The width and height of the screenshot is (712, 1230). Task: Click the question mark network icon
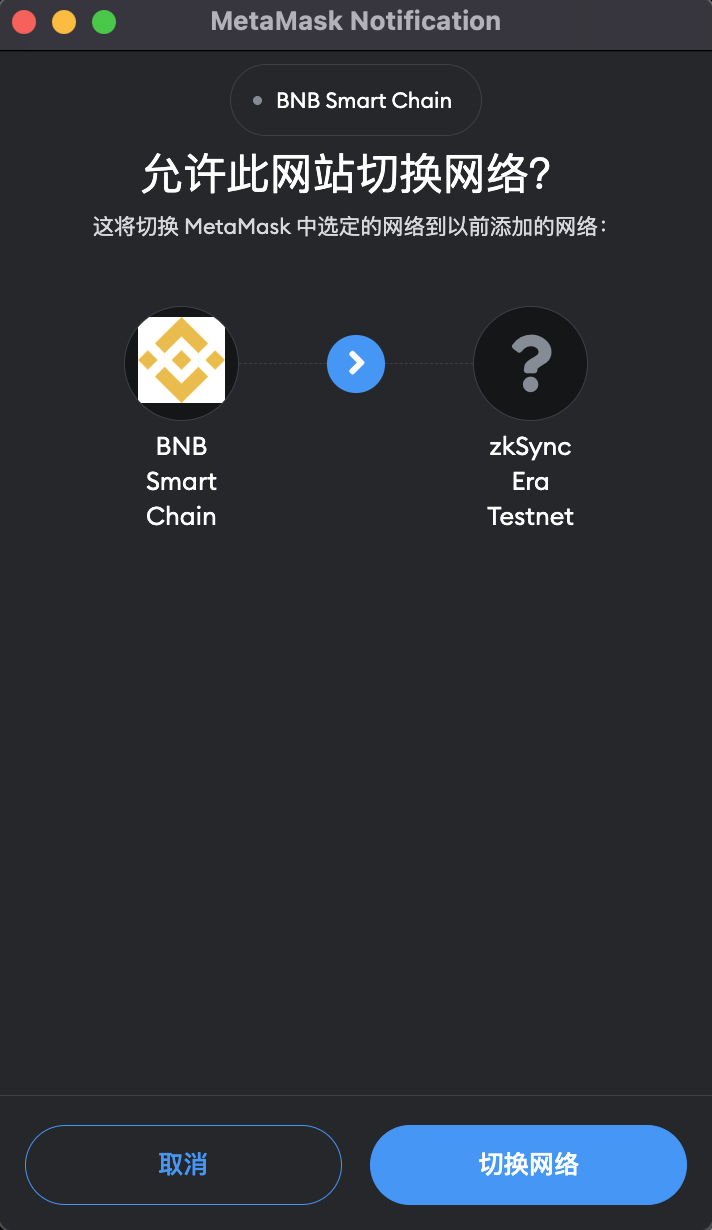[530, 363]
